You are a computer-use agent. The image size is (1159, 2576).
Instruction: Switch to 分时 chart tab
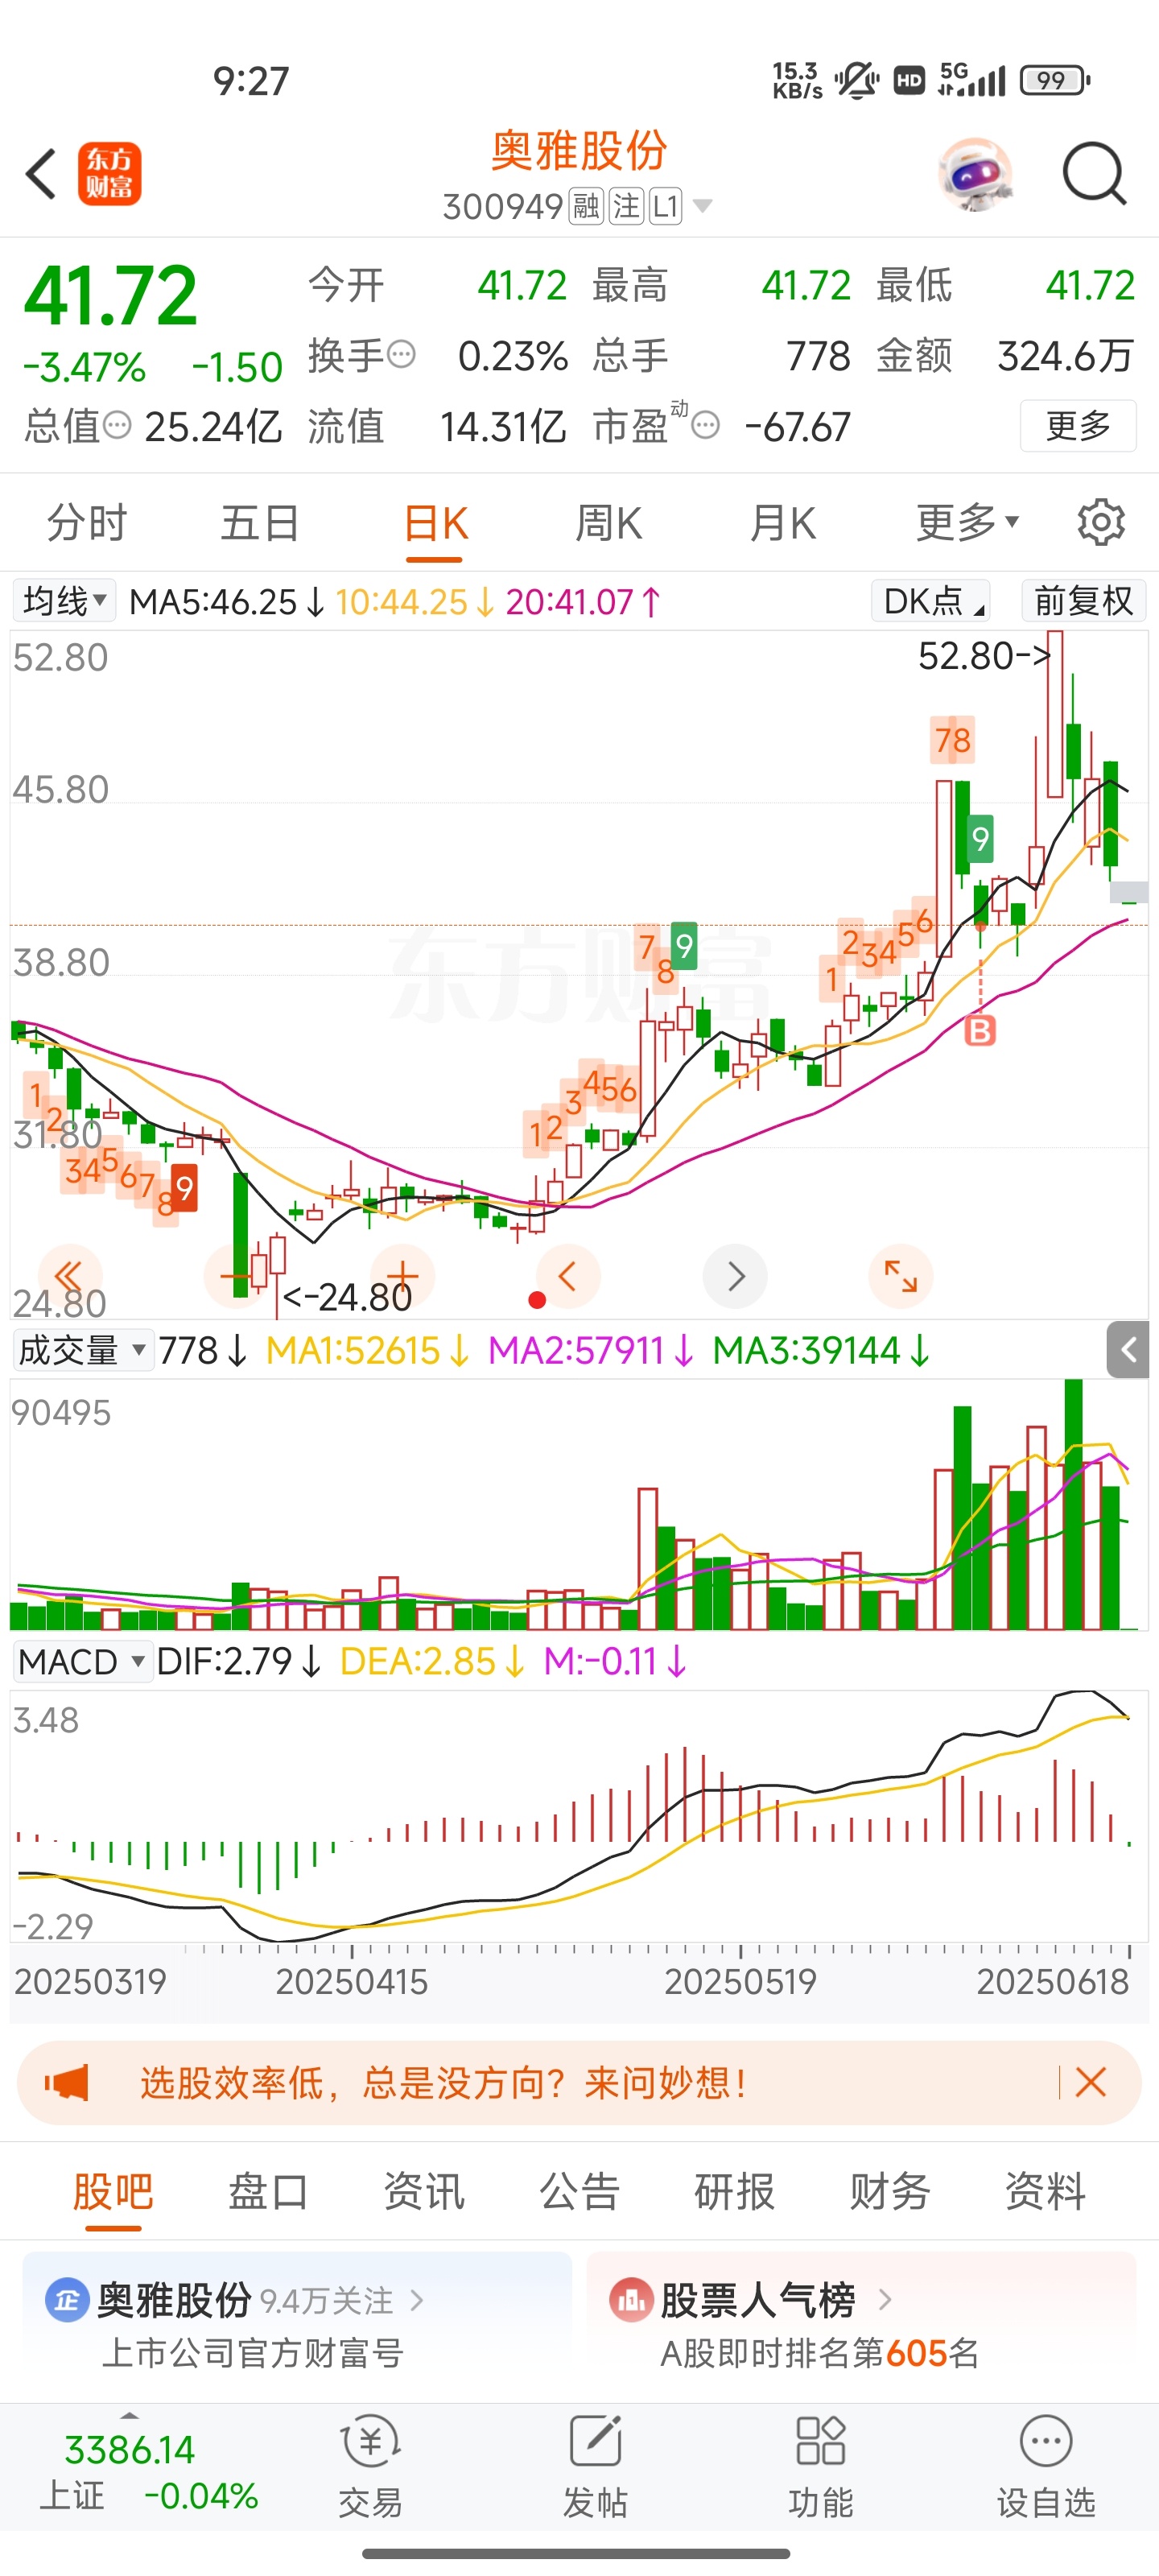coord(87,522)
